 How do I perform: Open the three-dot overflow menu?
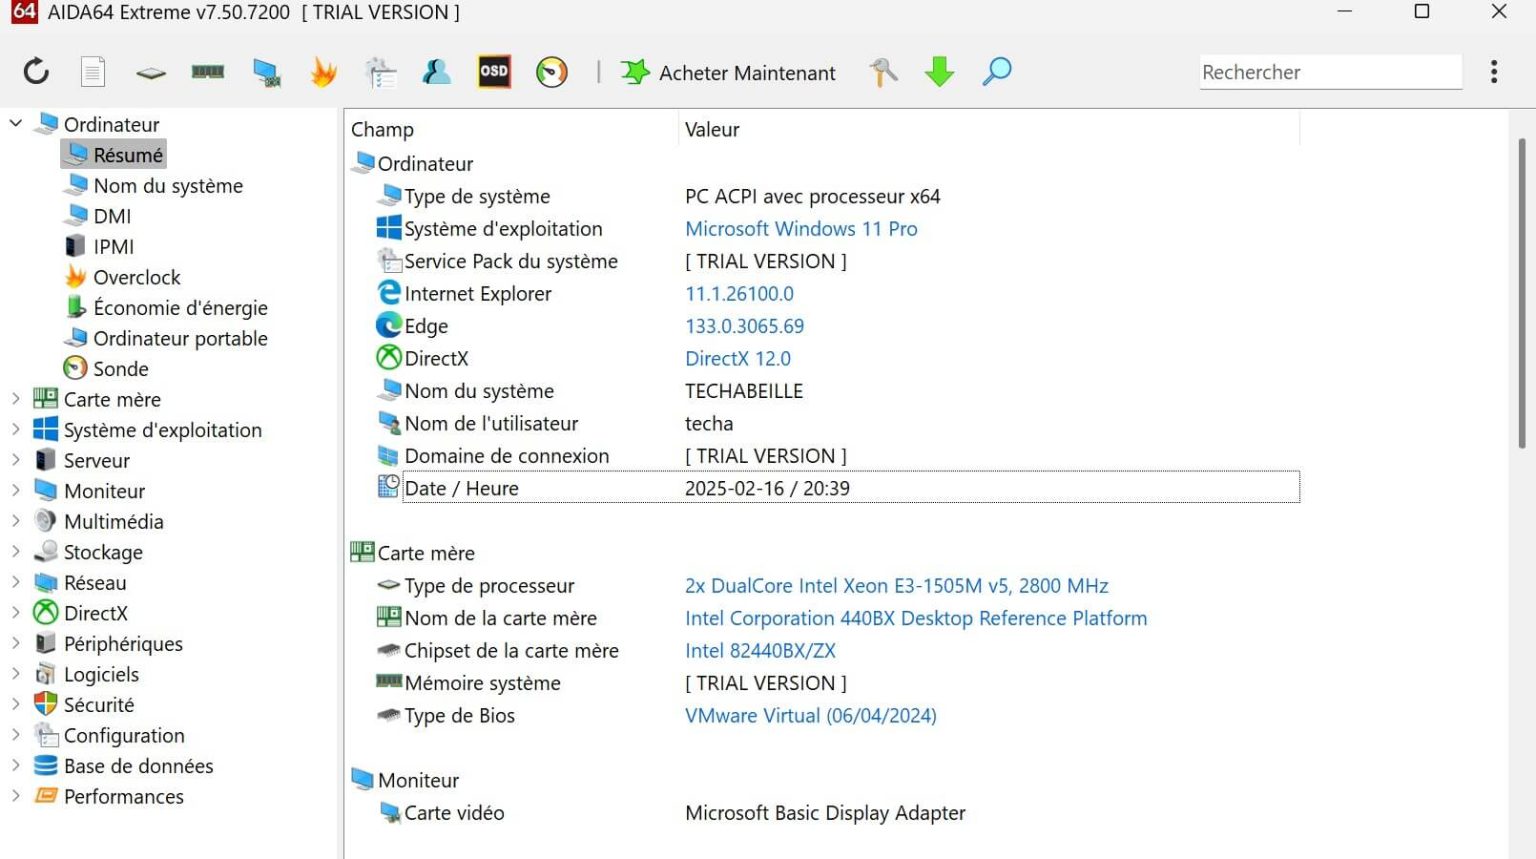pos(1494,71)
